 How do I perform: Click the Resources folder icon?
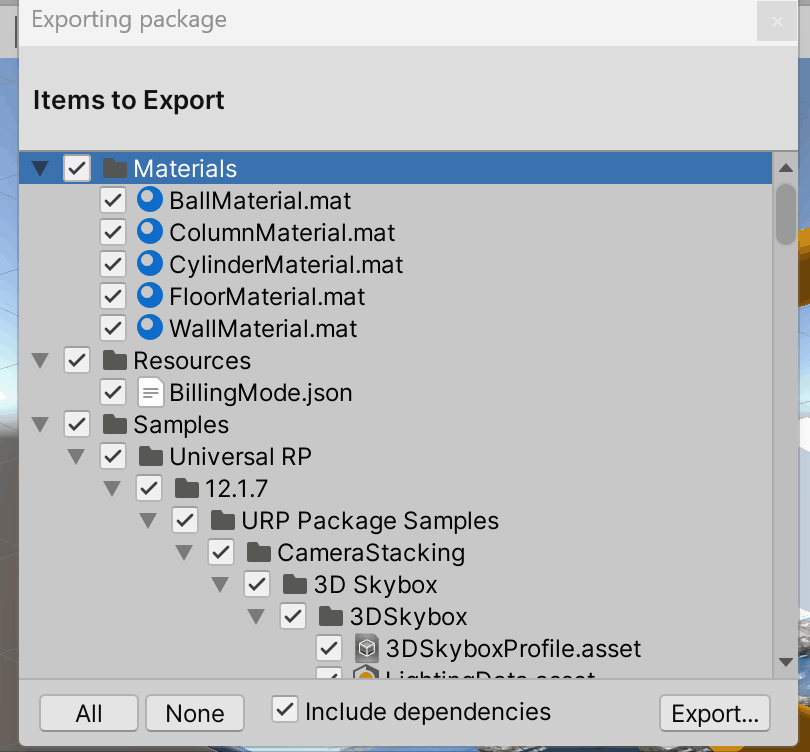point(116,360)
